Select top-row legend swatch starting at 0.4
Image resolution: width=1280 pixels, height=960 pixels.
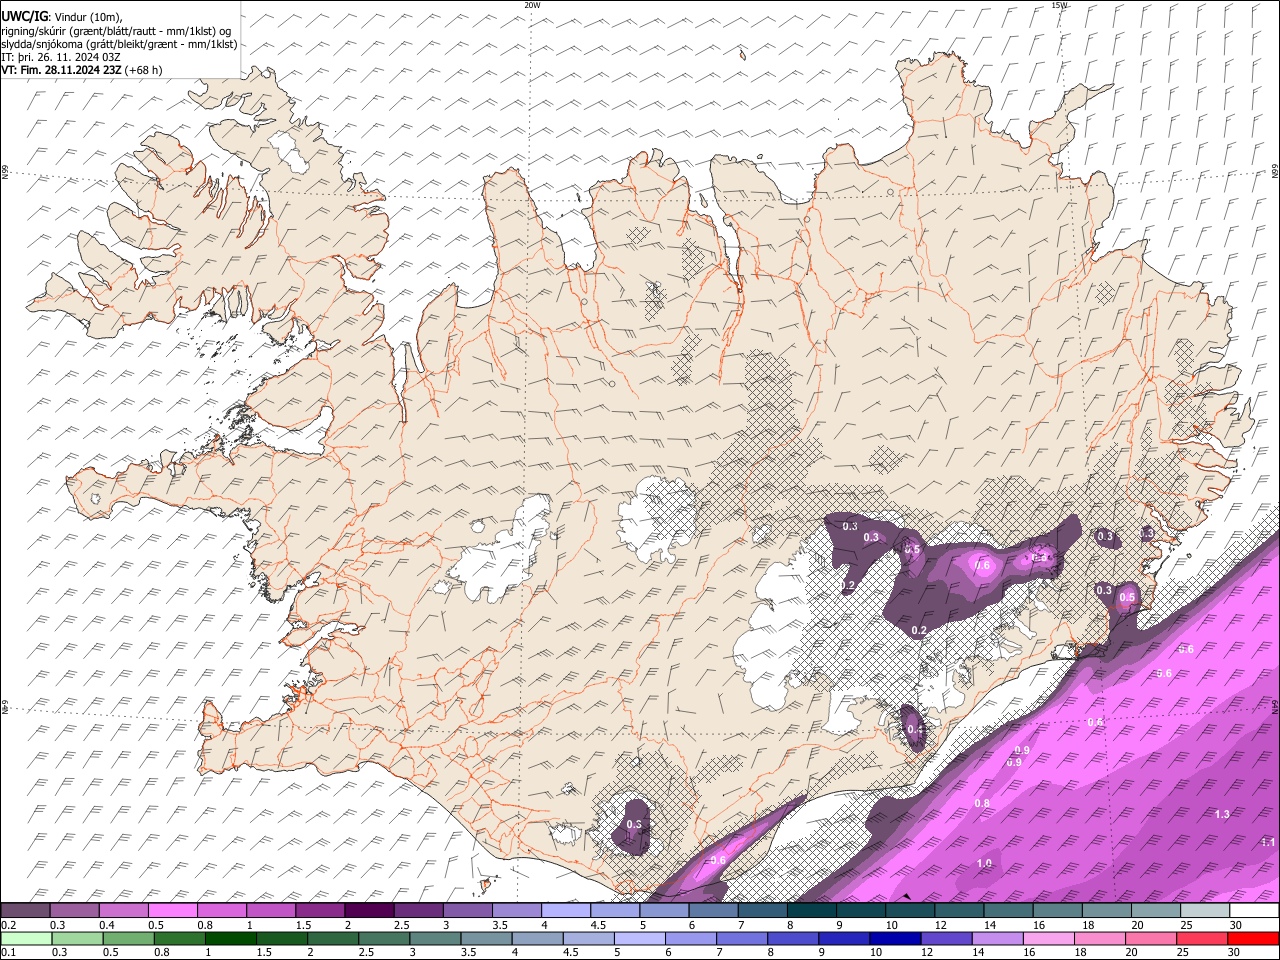tap(124, 911)
